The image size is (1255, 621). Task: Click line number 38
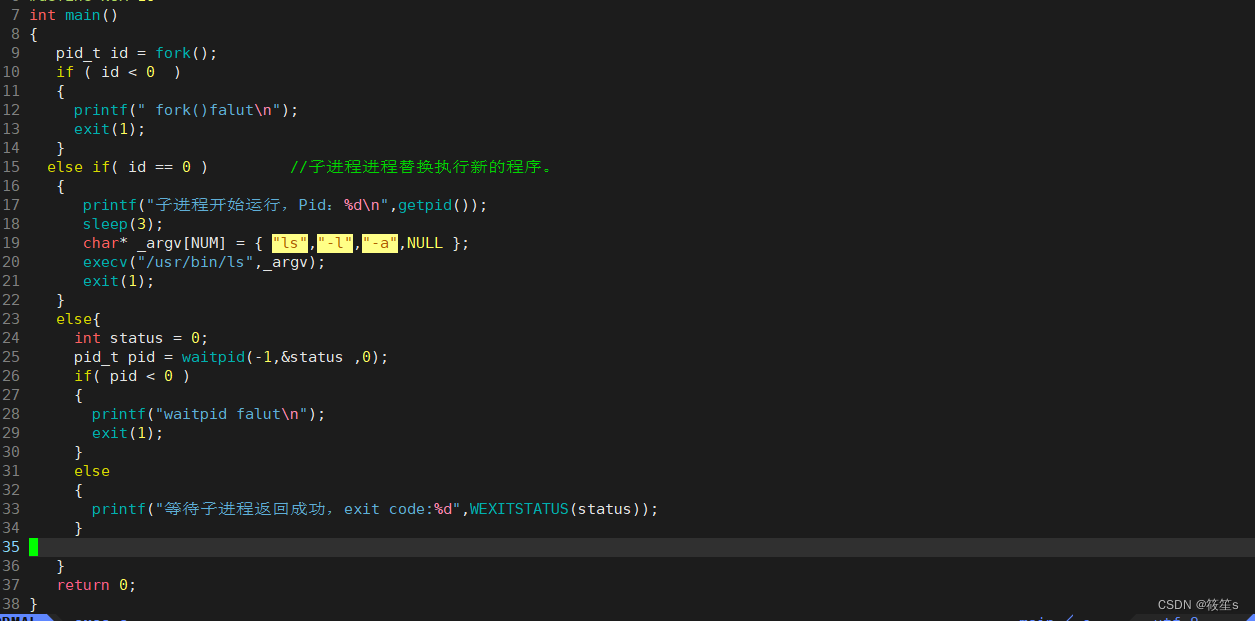(x=11, y=604)
